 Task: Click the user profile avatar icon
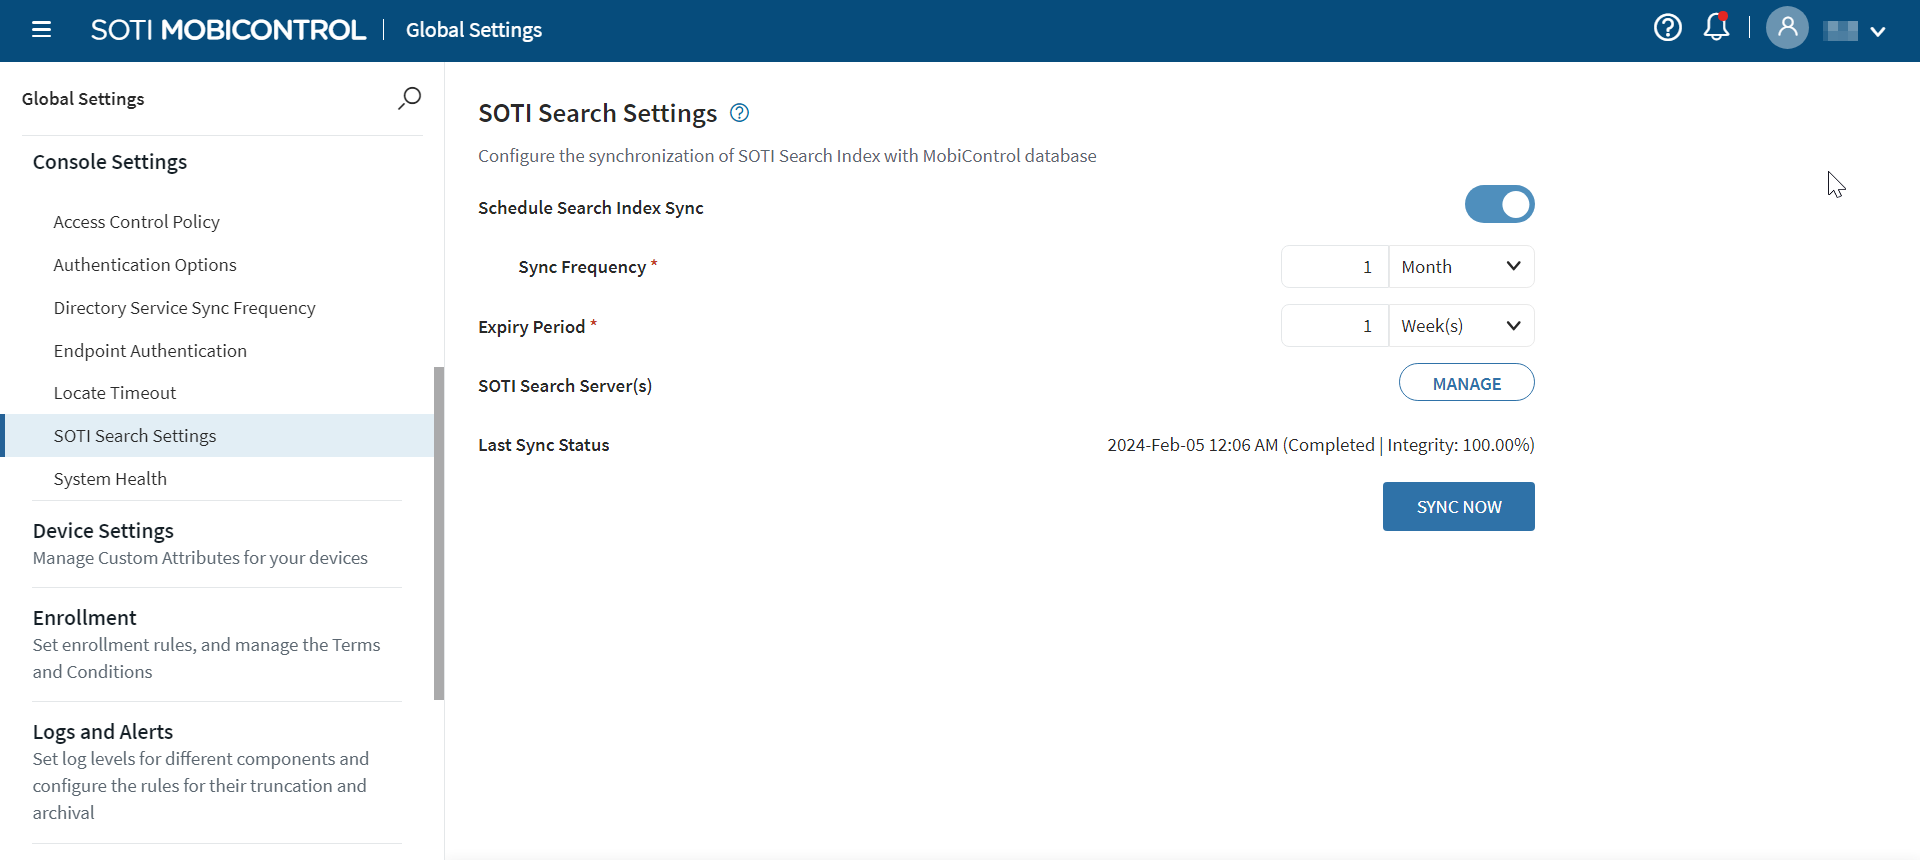tap(1787, 28)
